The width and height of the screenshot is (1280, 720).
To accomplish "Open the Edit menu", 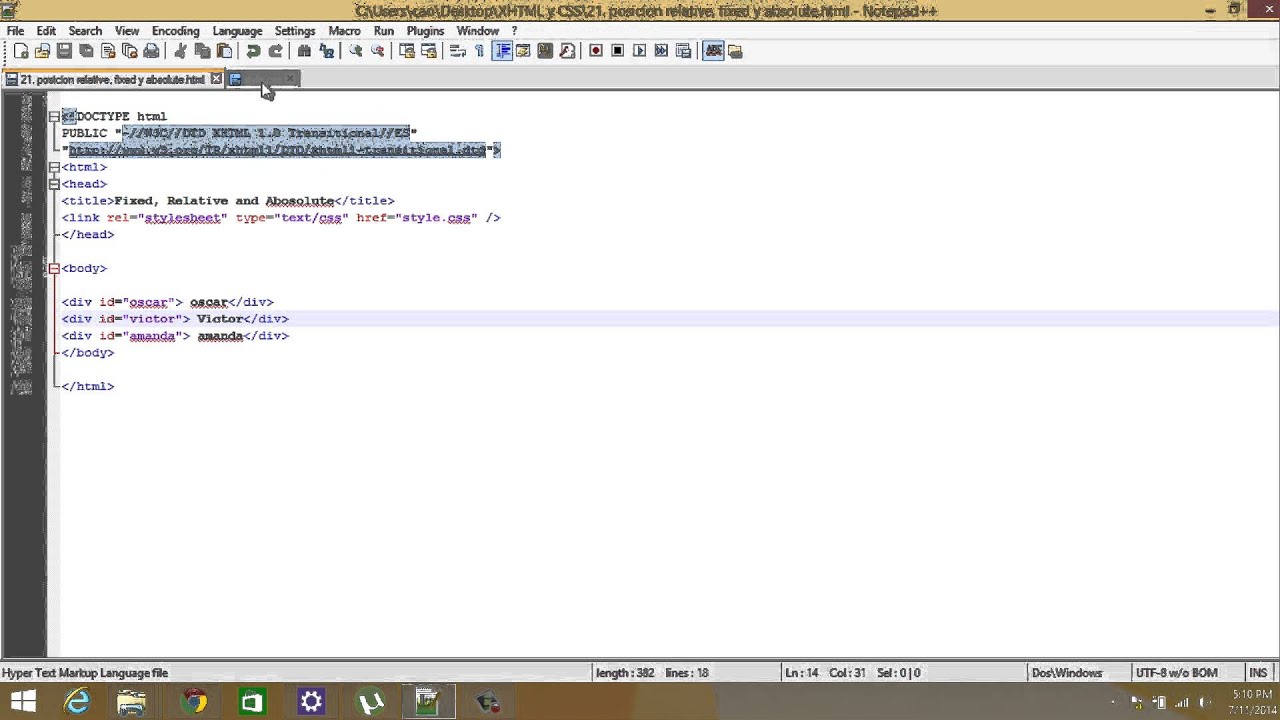I will click(46, 31).
